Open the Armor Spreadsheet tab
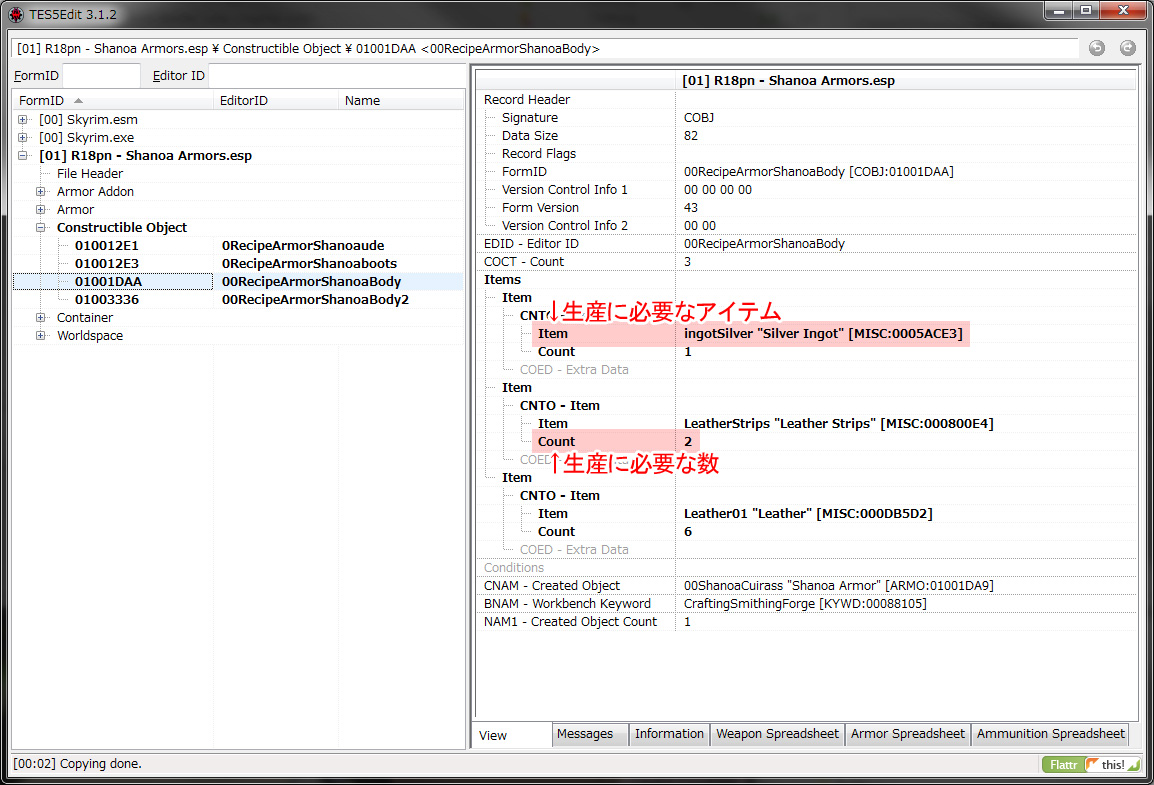Viewport: 1154px width, 785px height. [907, 734]
